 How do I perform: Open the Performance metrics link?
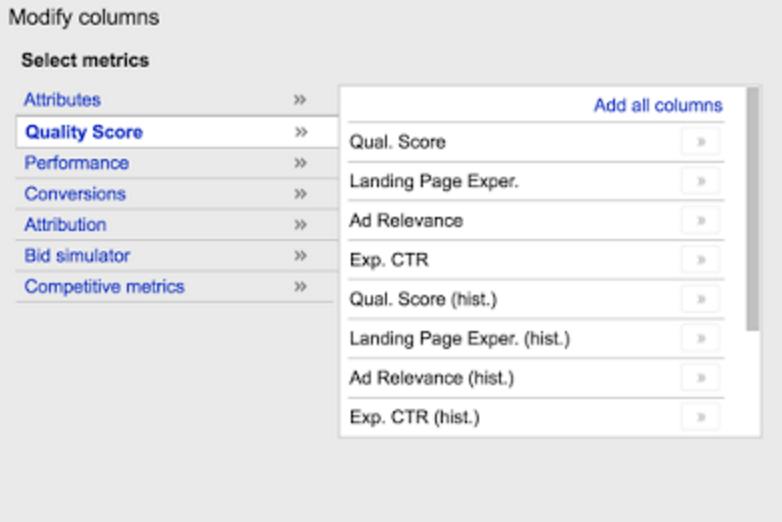(x=76, y=163)
